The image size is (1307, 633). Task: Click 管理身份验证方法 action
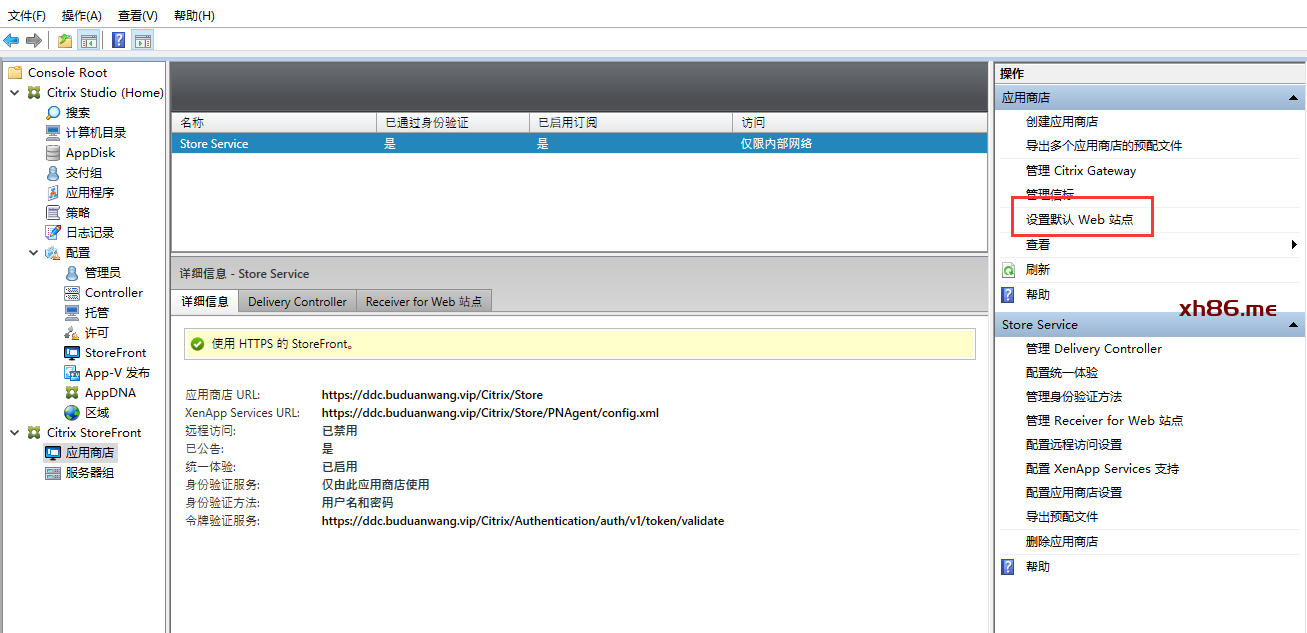[1074, 397]
